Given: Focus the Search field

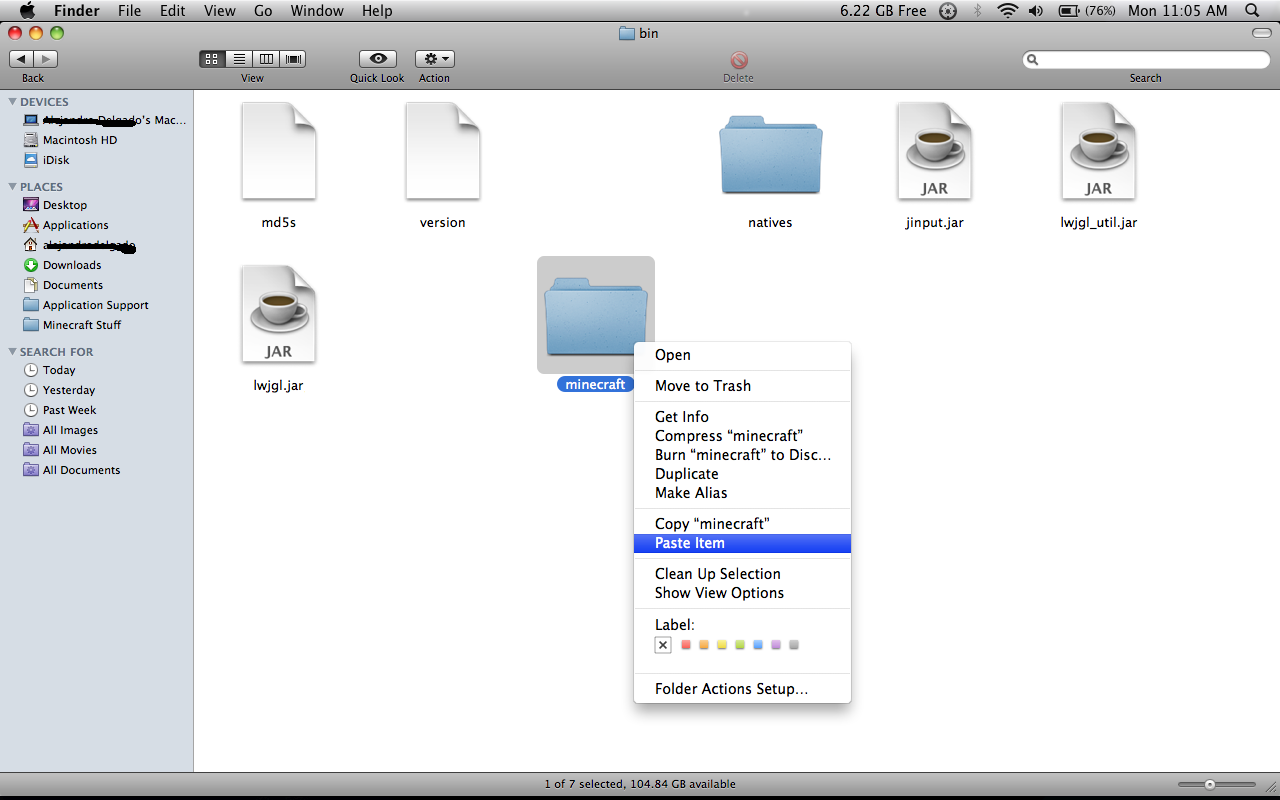Looking at the screenshot, I should click(1146, 60).
